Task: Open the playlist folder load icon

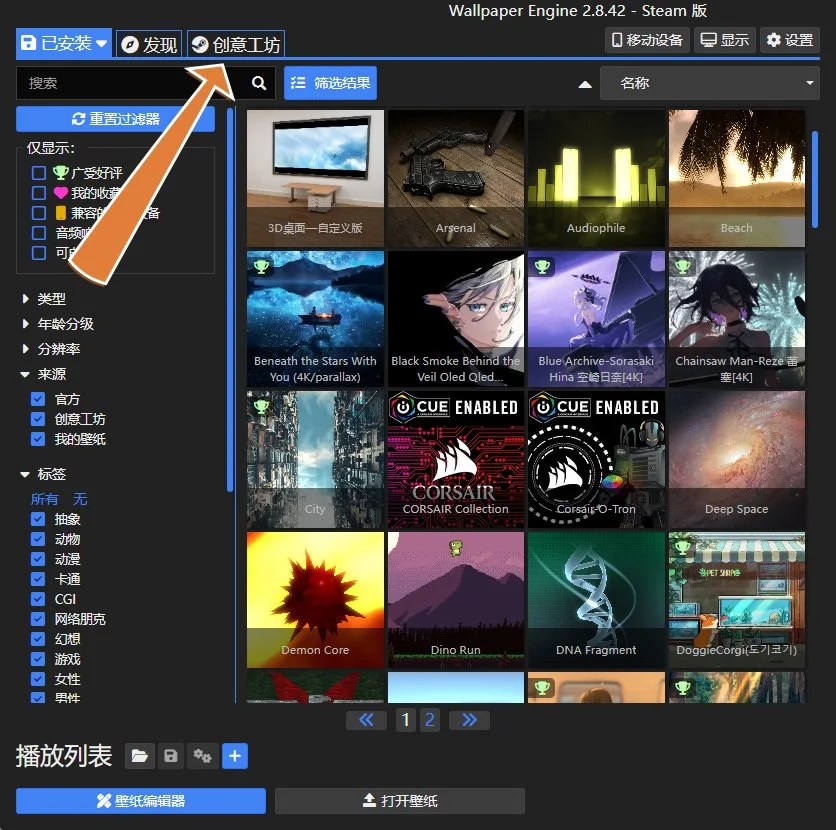Action: point(140,756)
